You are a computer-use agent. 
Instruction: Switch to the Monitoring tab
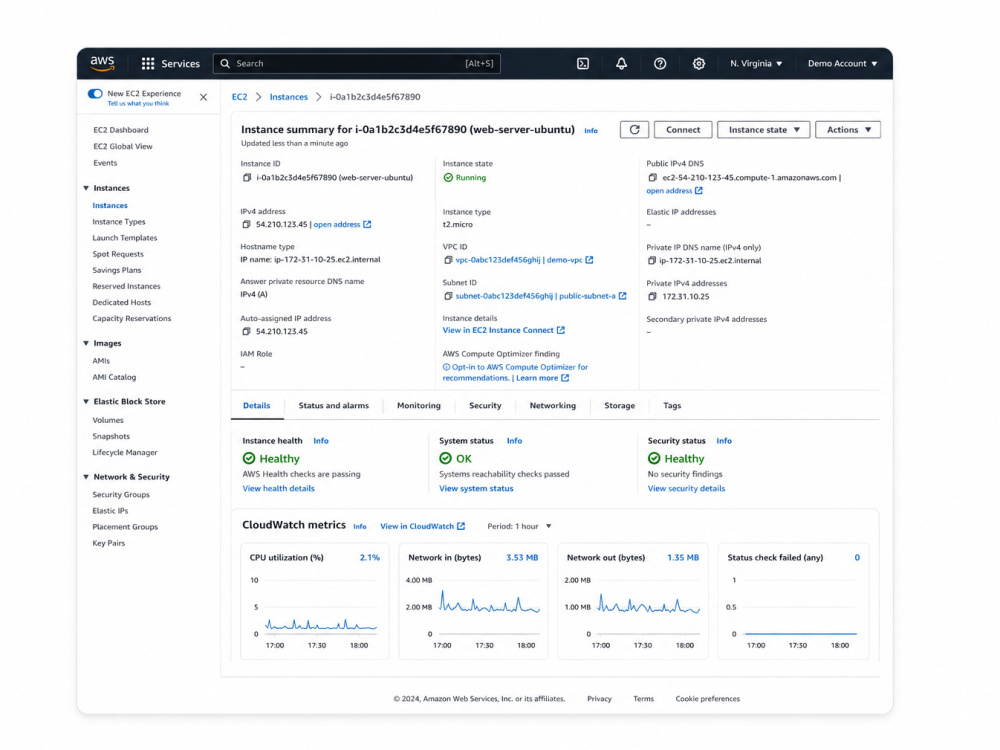pyautogui.click(x=418, y=406)
